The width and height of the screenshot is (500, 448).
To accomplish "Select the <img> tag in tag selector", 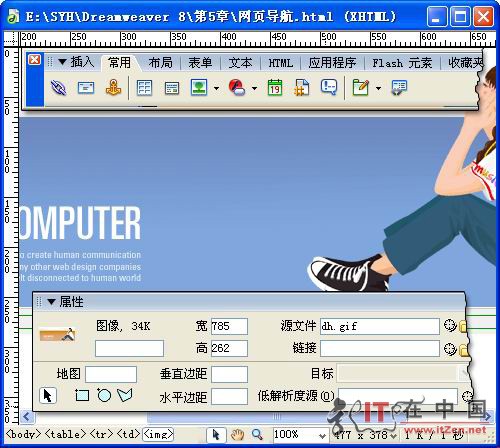I will click(159, 434).
